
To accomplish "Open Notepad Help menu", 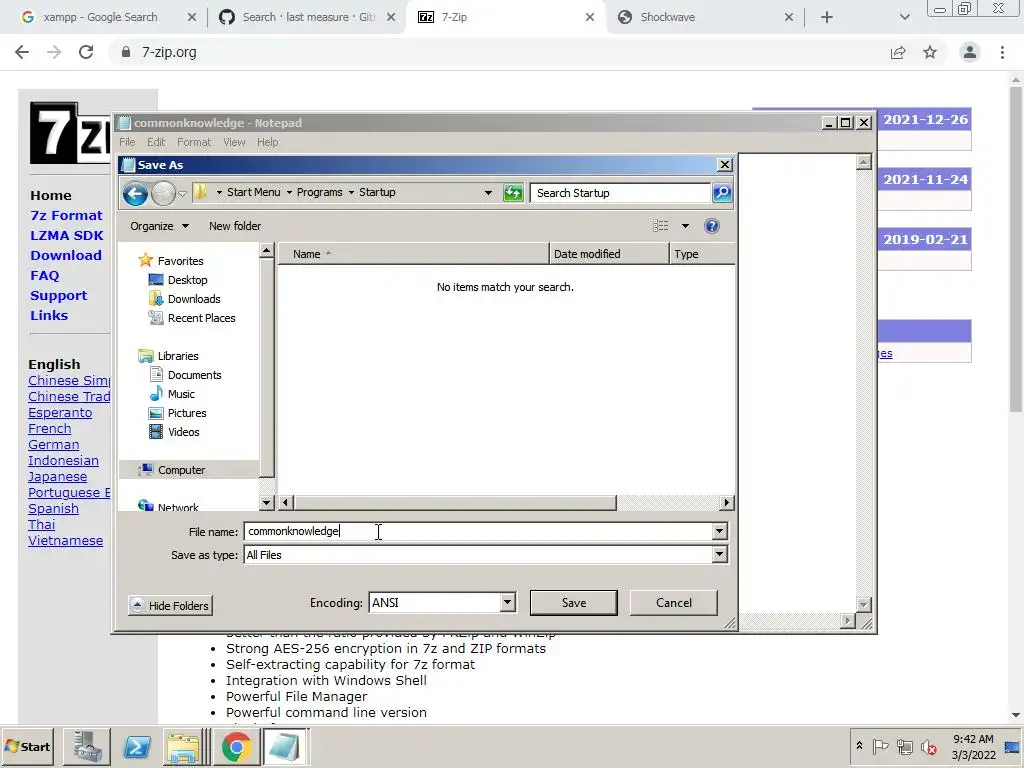I will (267, 142).
